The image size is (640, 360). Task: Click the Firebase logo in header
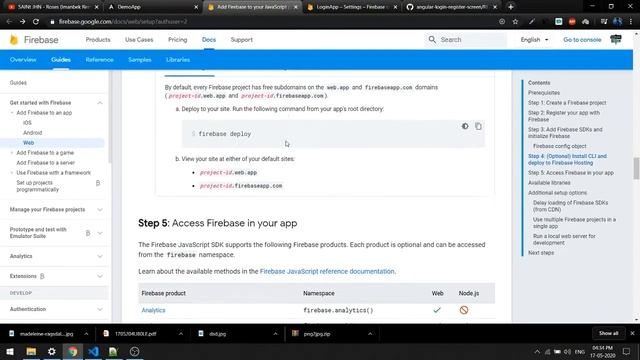(34, 40)
